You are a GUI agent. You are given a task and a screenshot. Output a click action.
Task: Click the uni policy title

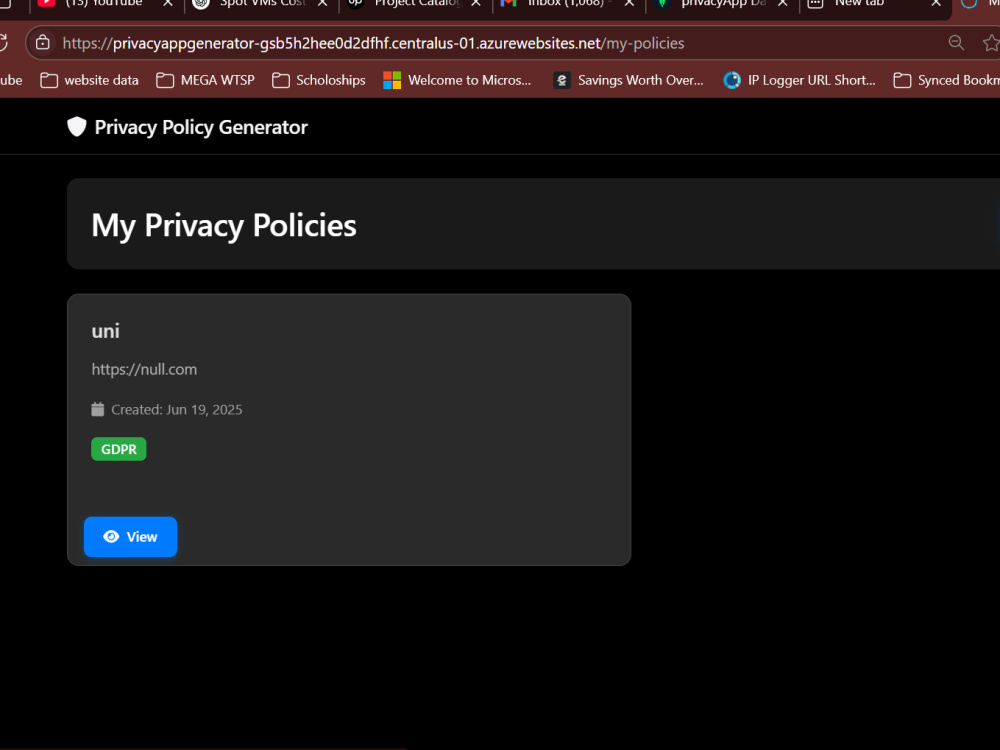(x=105, y=331)
